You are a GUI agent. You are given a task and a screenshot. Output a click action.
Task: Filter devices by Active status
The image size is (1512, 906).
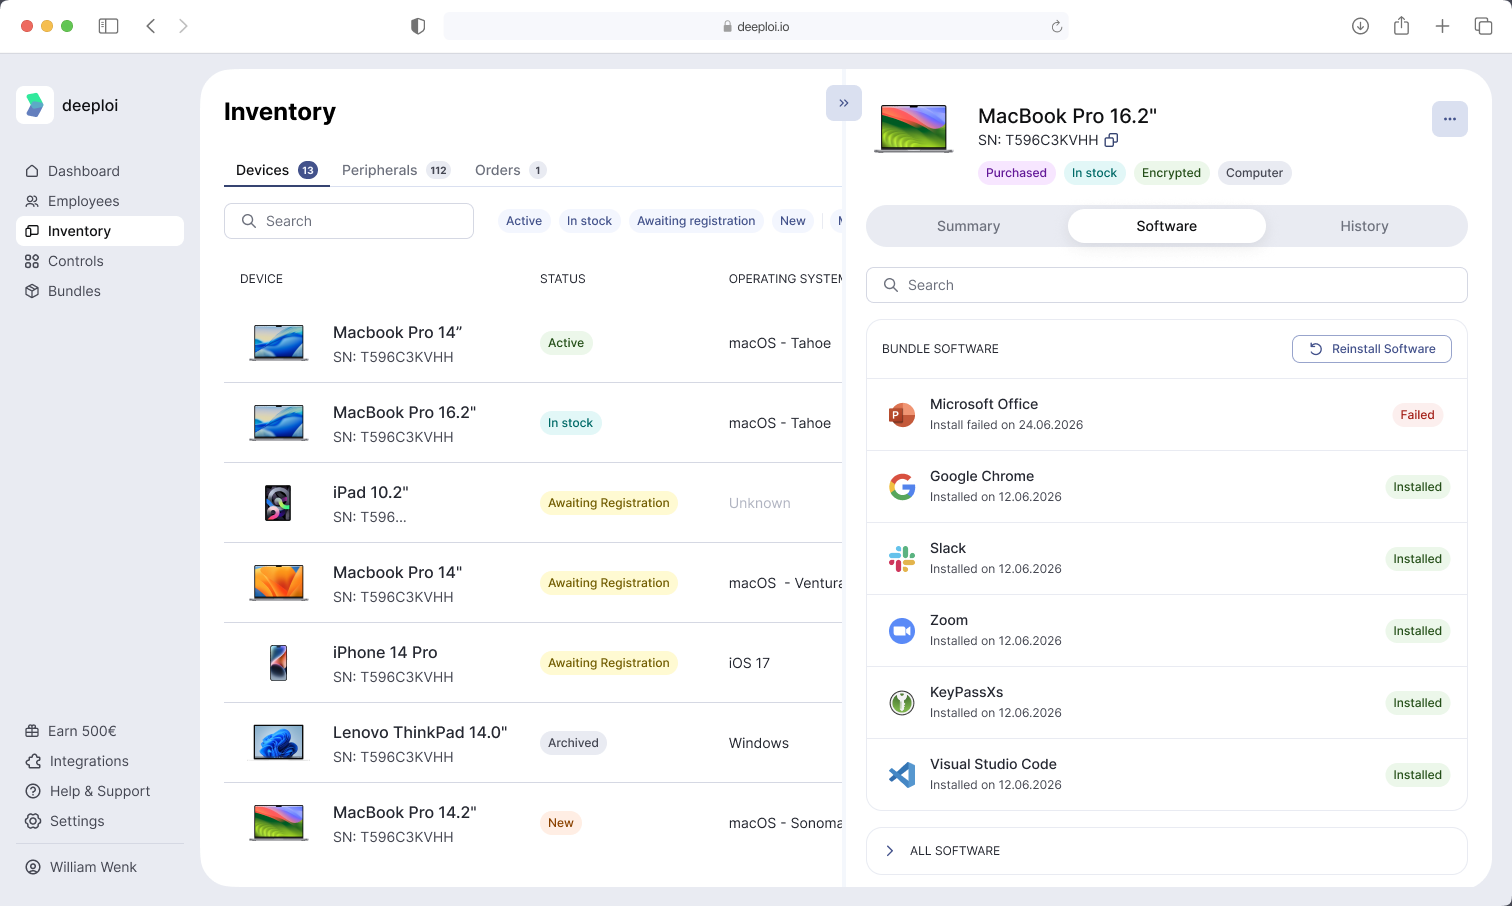[524, 221]
